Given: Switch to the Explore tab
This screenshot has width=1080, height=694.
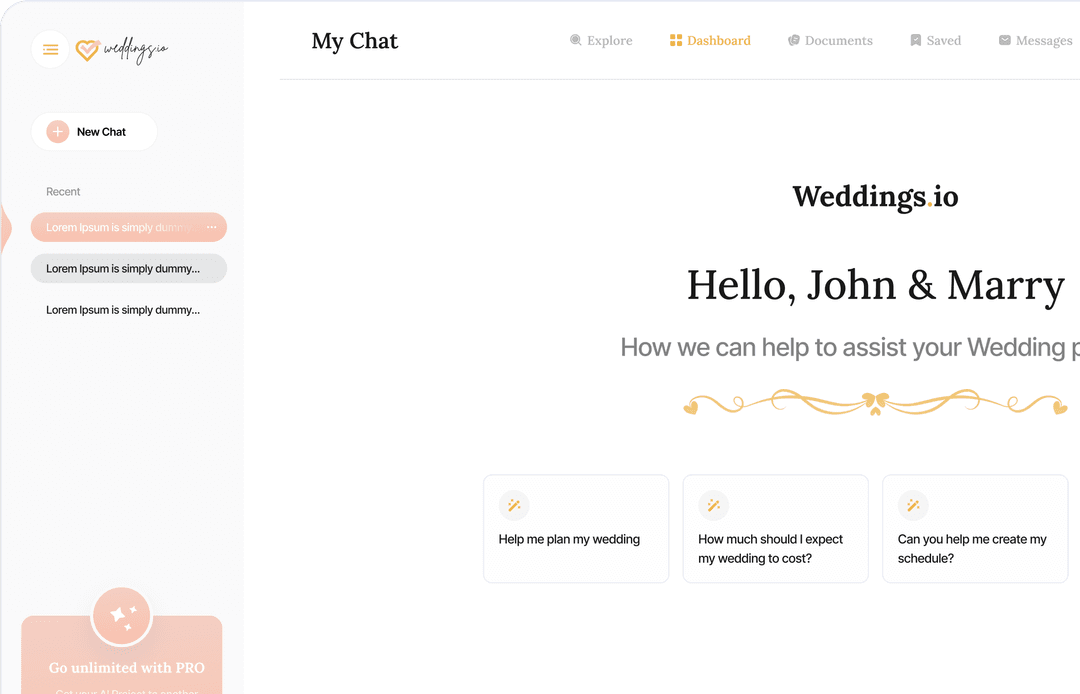Looking at the screenshot, I should tap(601, 40).
